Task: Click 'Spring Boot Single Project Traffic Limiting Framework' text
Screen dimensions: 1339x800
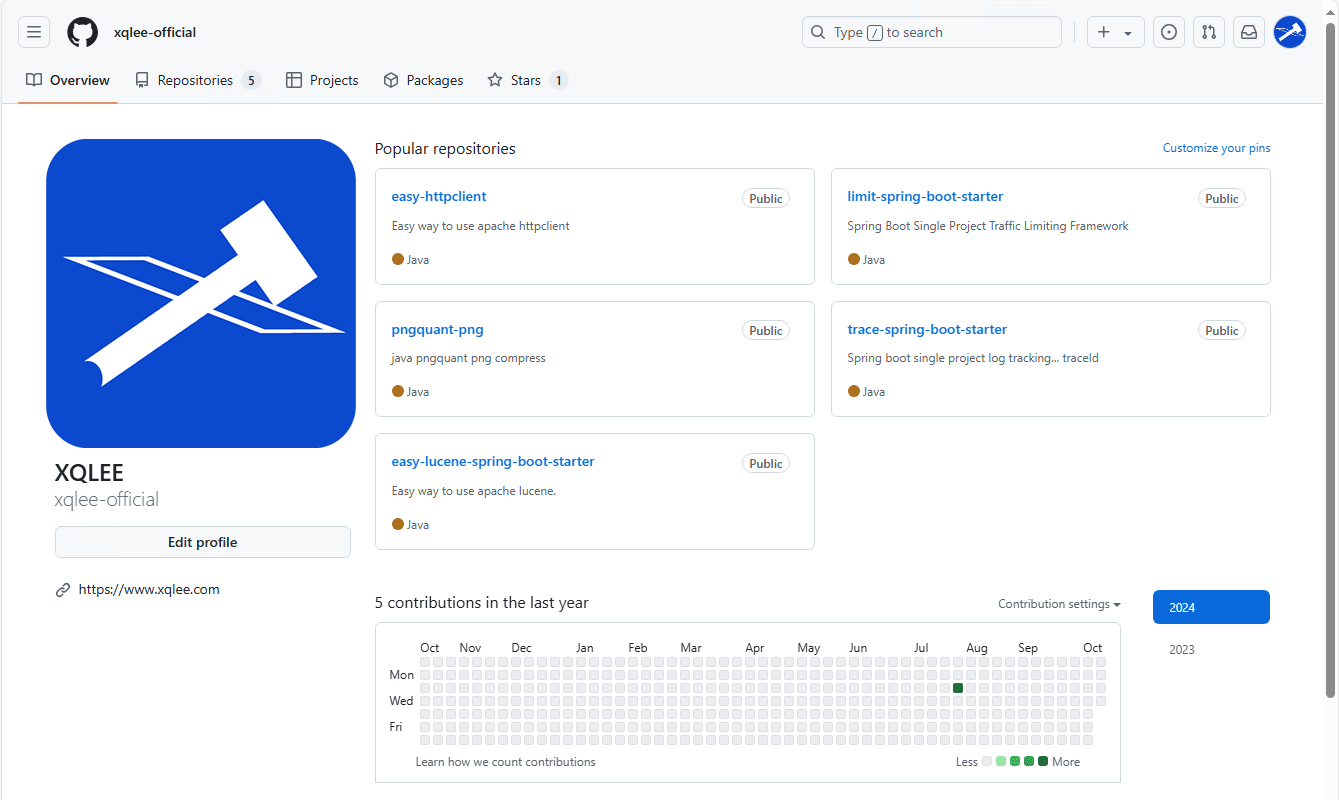Action: point(988,226)
